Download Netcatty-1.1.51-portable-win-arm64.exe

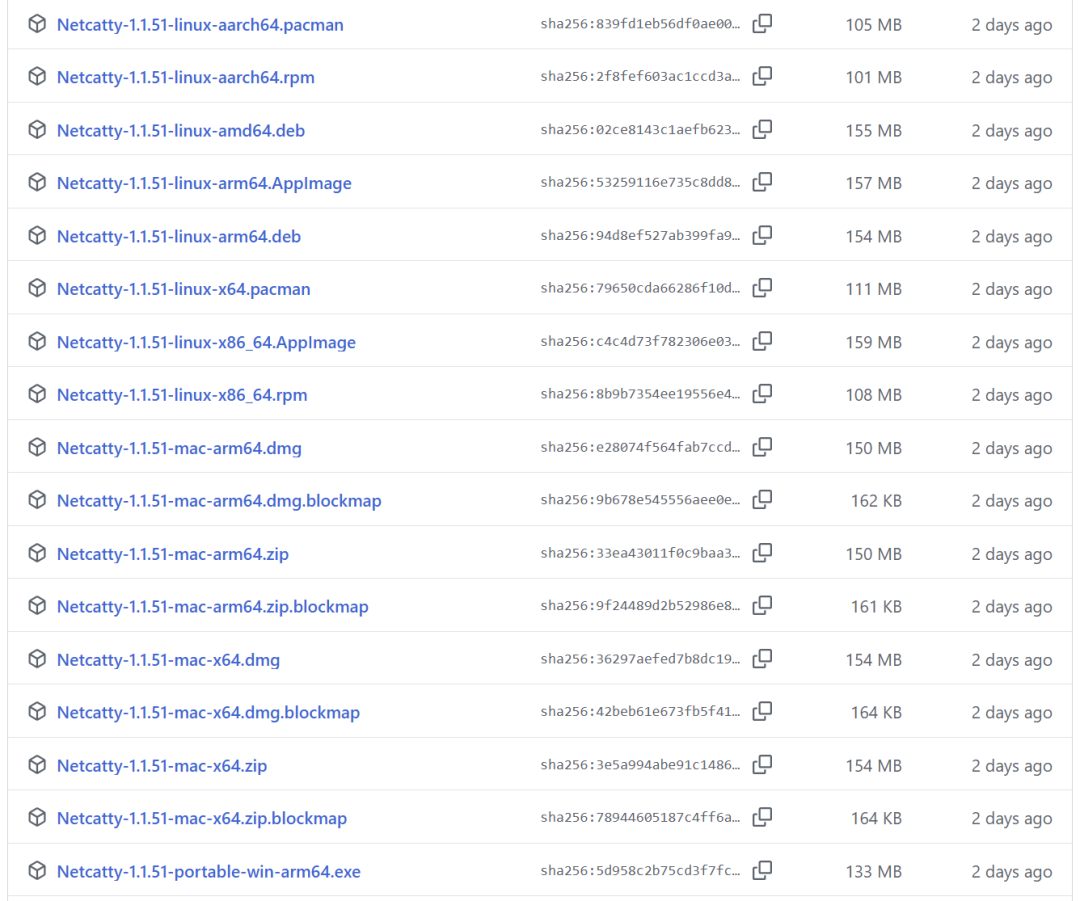pyautogui.click(x=209, y=871)
